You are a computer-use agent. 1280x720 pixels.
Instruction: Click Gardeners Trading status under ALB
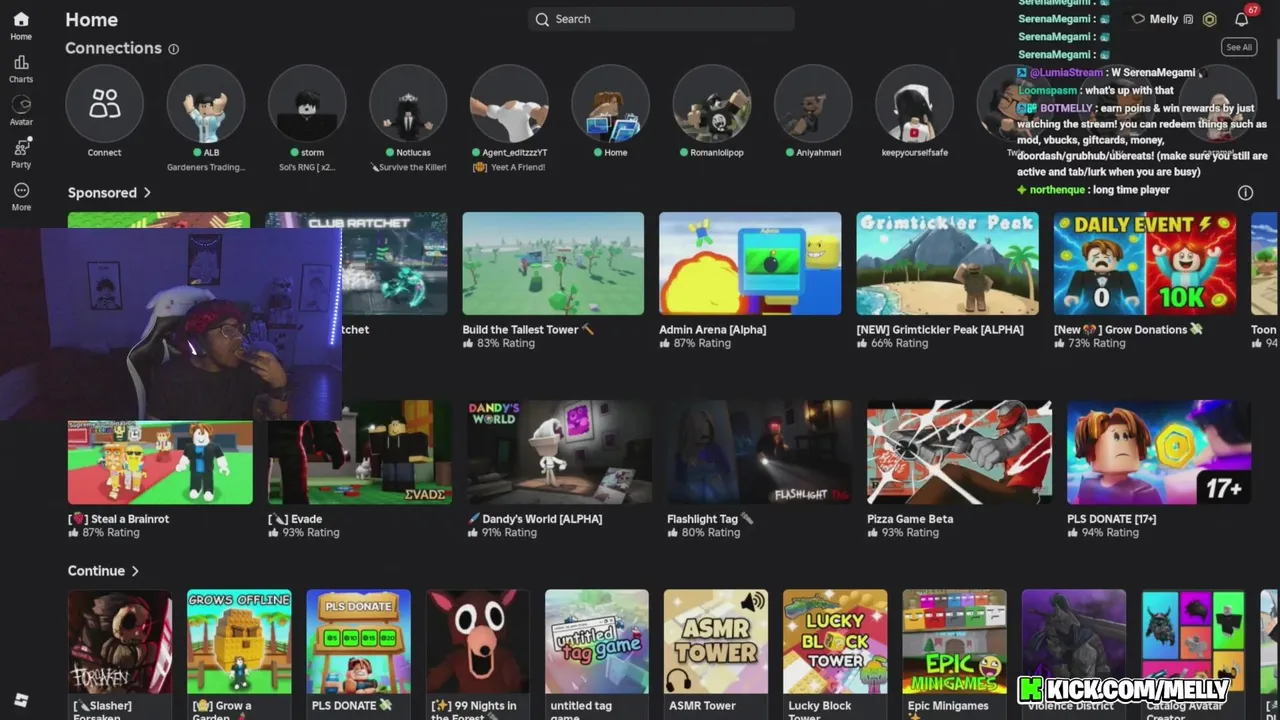[206, 167]
